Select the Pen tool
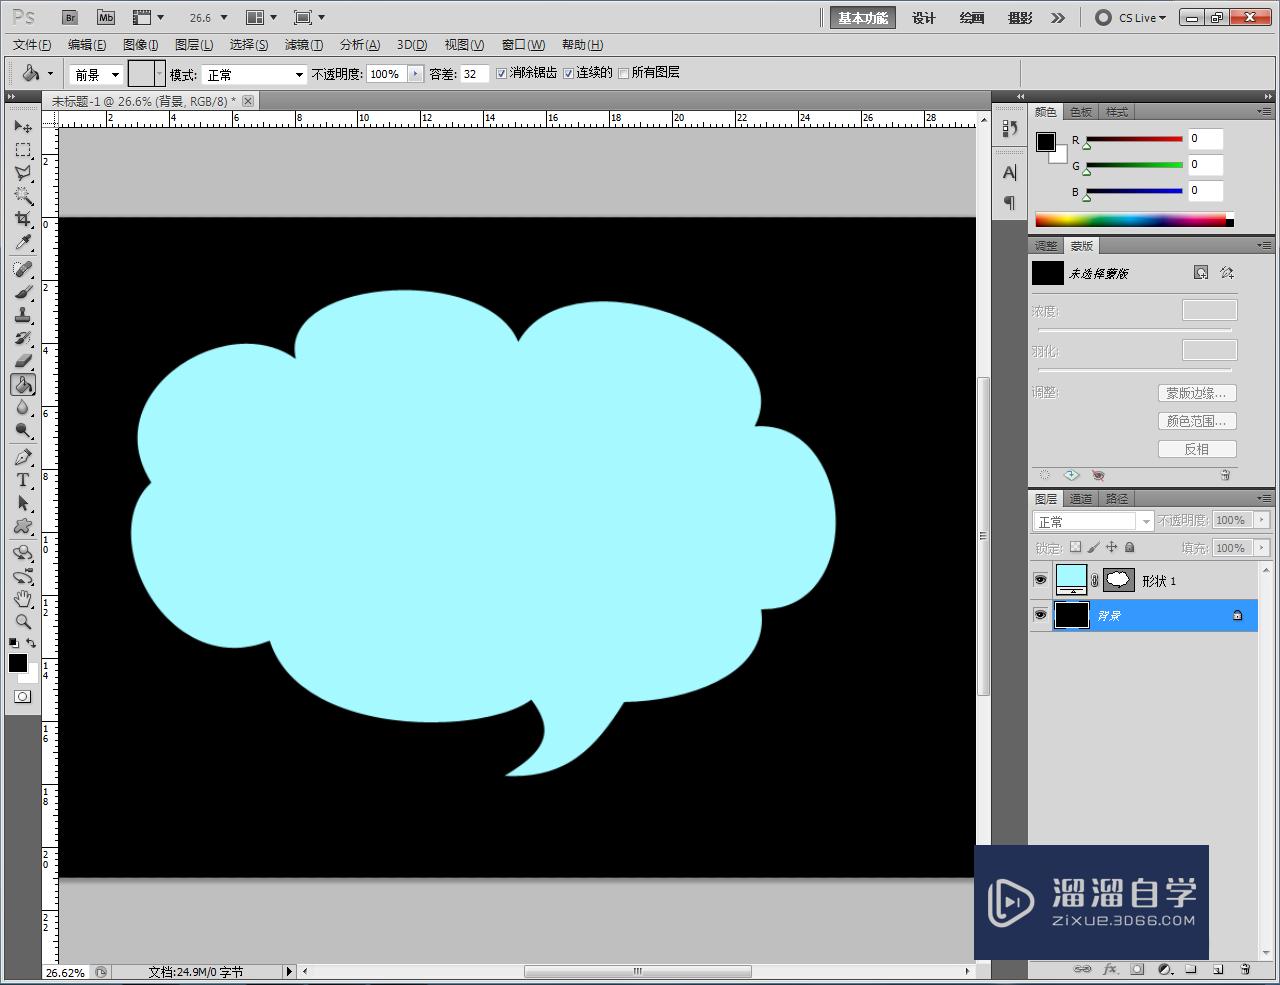 [23, 457]
